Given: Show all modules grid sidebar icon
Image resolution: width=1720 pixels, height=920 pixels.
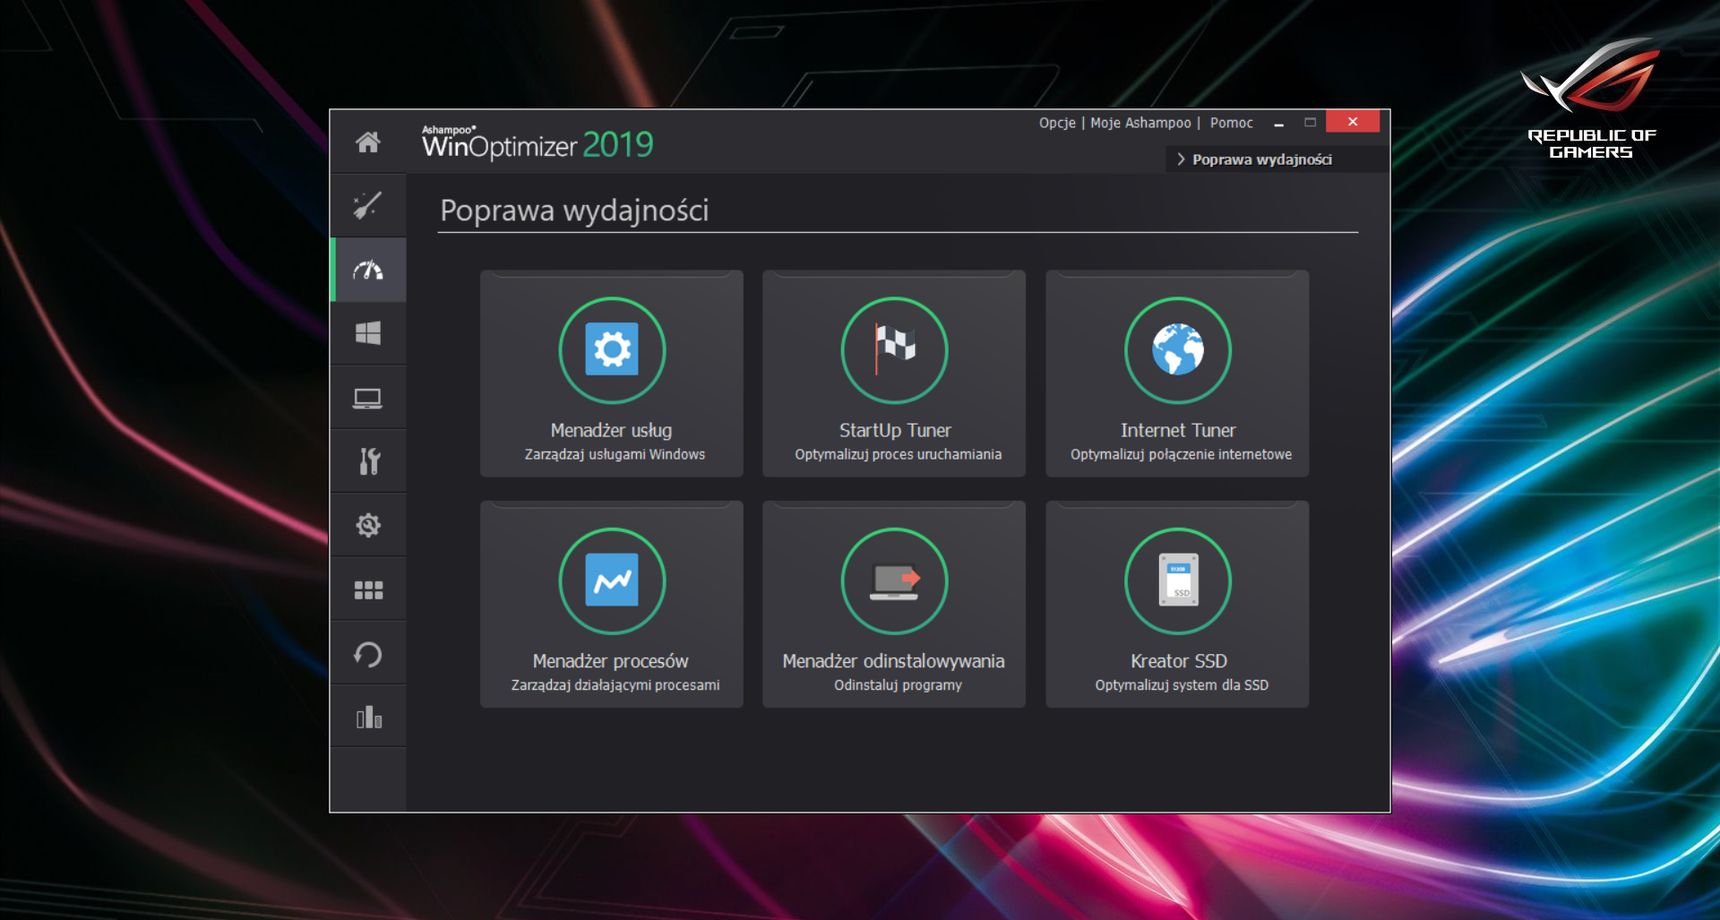Looking at the screenshot, I should click(368, 590).
